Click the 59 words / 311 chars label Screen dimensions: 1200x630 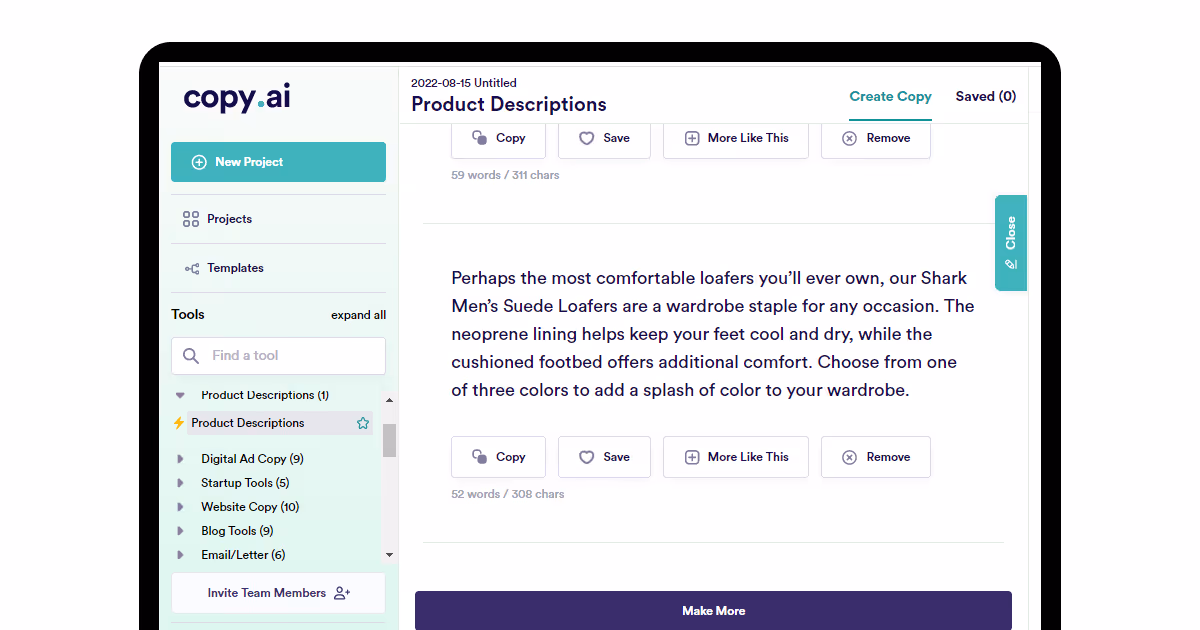tap(505, 175)
